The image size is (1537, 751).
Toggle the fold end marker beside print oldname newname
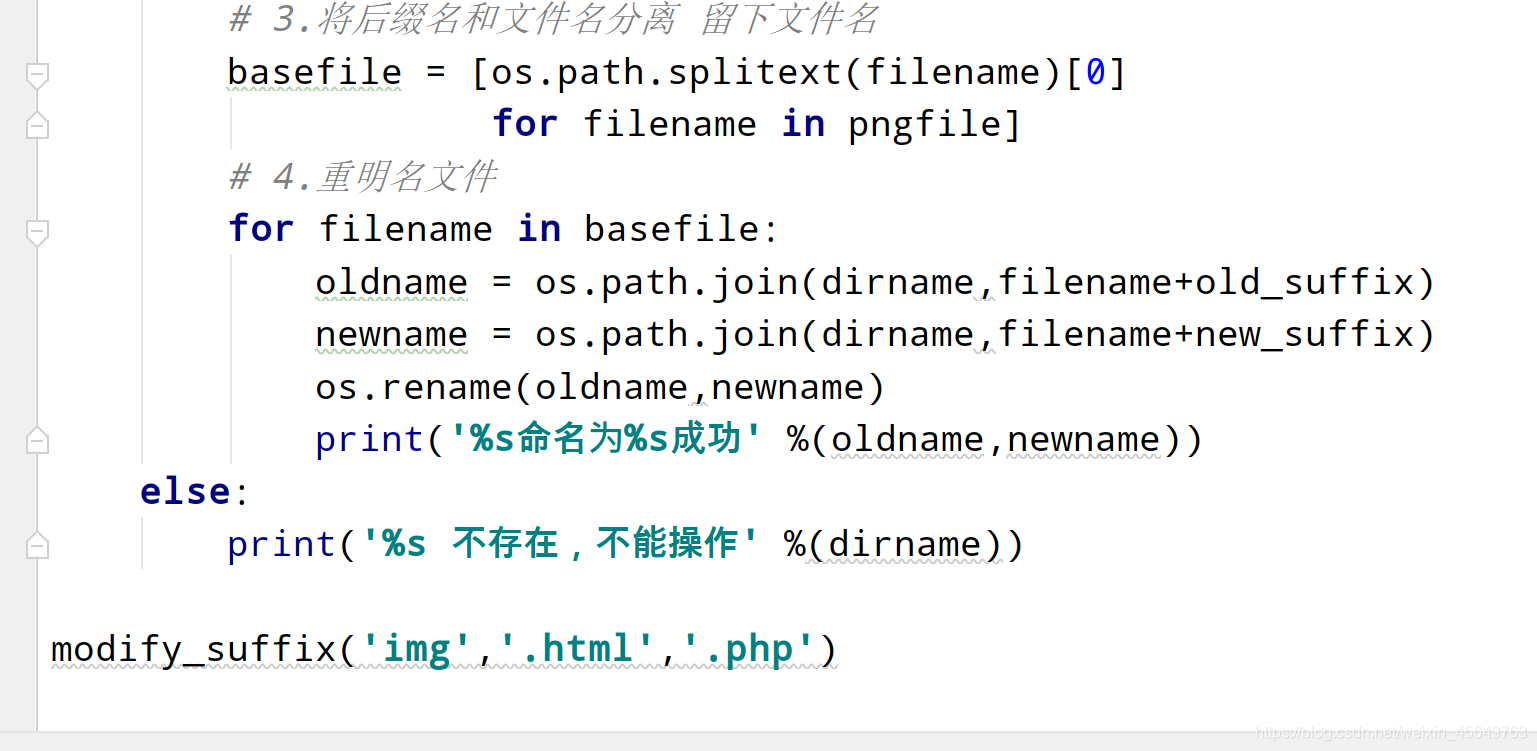click(x=37, y=440)
